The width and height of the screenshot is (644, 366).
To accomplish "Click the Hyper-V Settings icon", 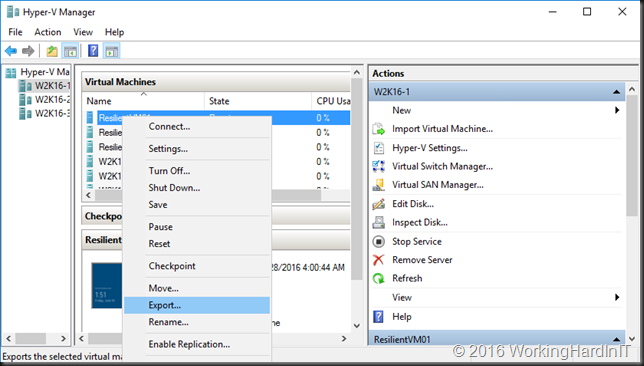I will pyautogui.click(x=378, y=148).
